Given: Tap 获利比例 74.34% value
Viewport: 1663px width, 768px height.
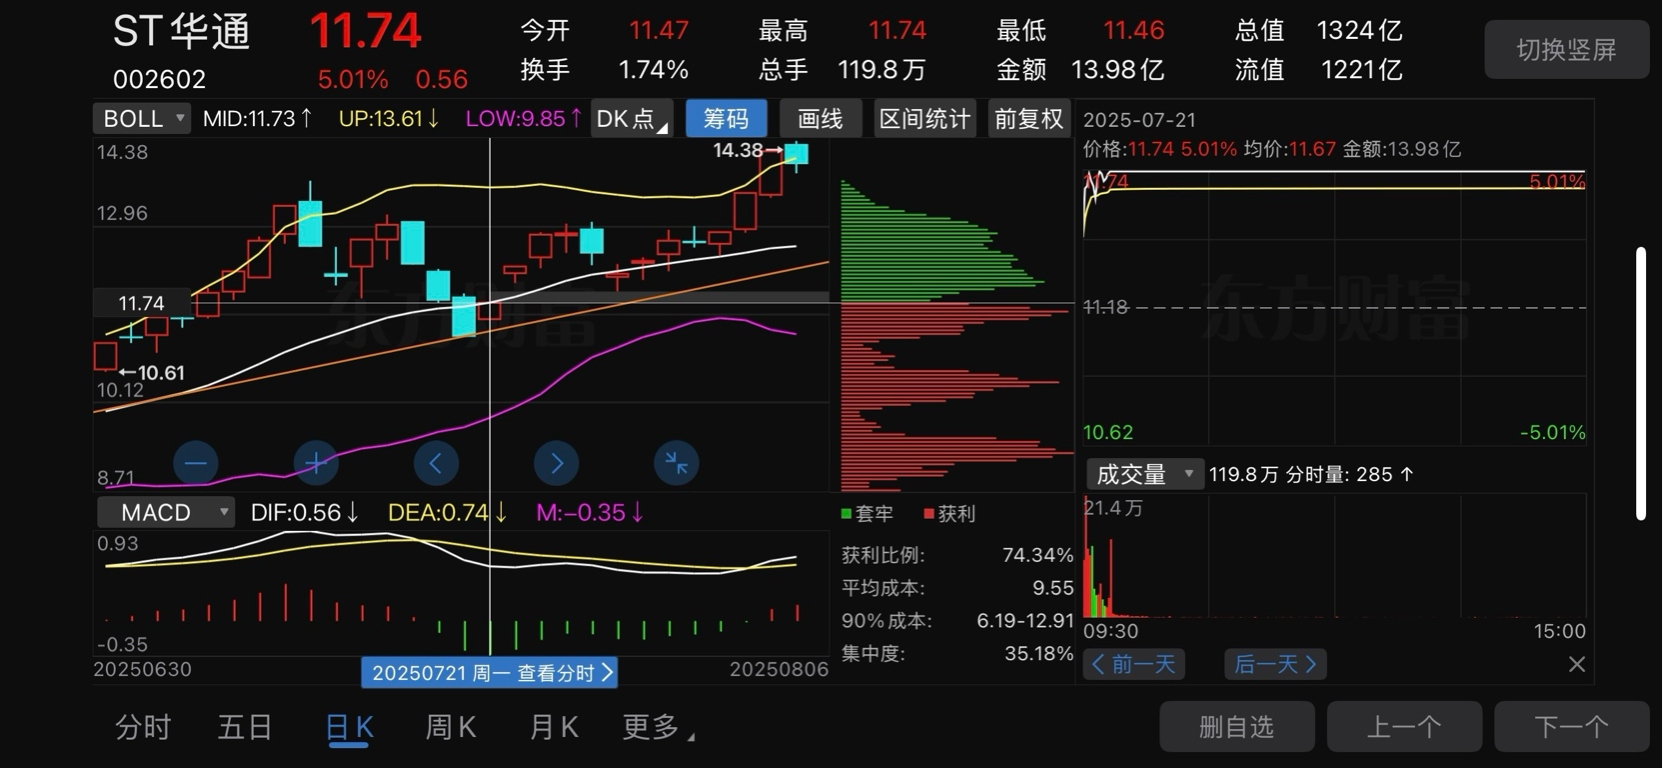Looking at the screenshot, I should tap(1038, 555).
